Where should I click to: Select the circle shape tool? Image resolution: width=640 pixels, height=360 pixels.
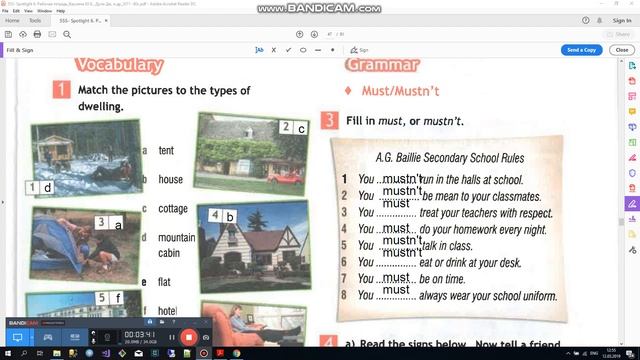303,50
